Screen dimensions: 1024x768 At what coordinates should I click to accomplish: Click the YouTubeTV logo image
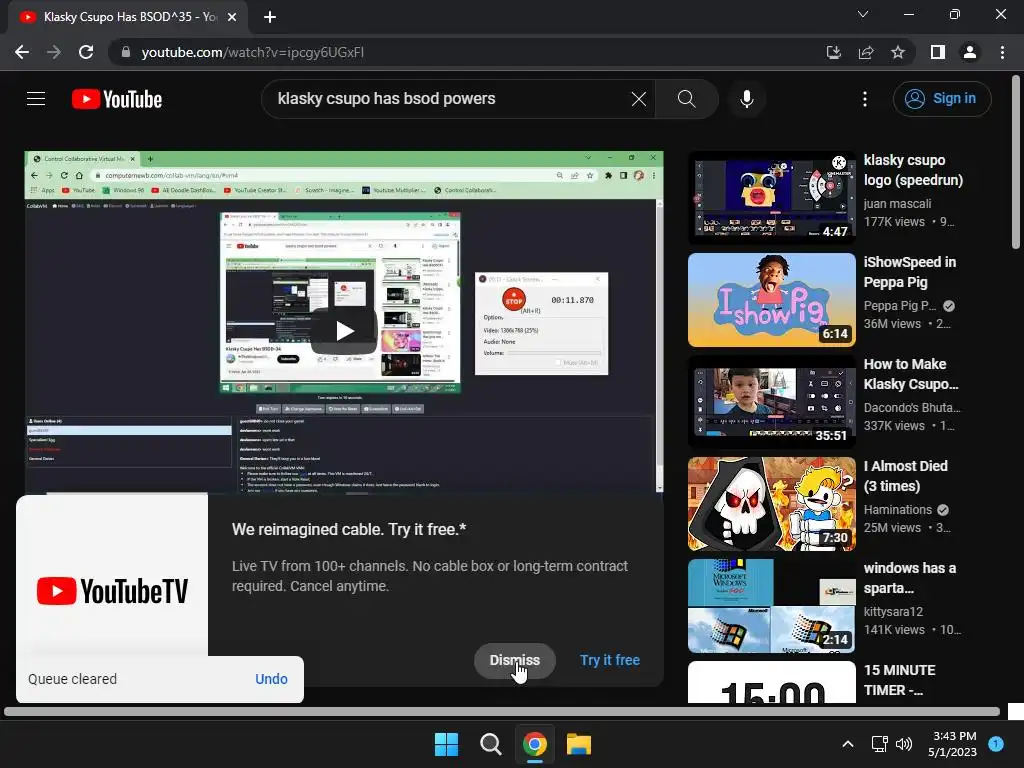pyautogui.click(x=112, y=591)
